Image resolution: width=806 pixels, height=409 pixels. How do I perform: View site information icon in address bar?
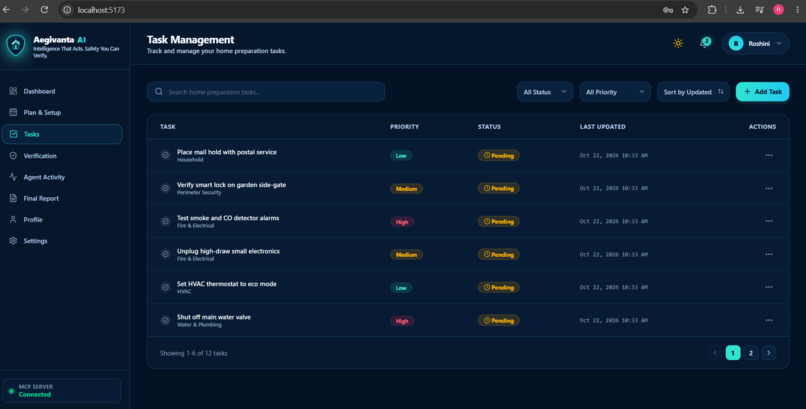coord(67,10)
